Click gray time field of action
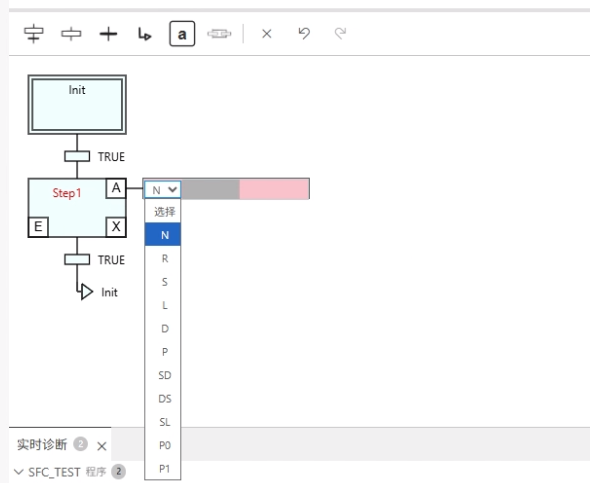Image resolution: width=590 pixels, height=483 pixels. [x=210, y=189]
